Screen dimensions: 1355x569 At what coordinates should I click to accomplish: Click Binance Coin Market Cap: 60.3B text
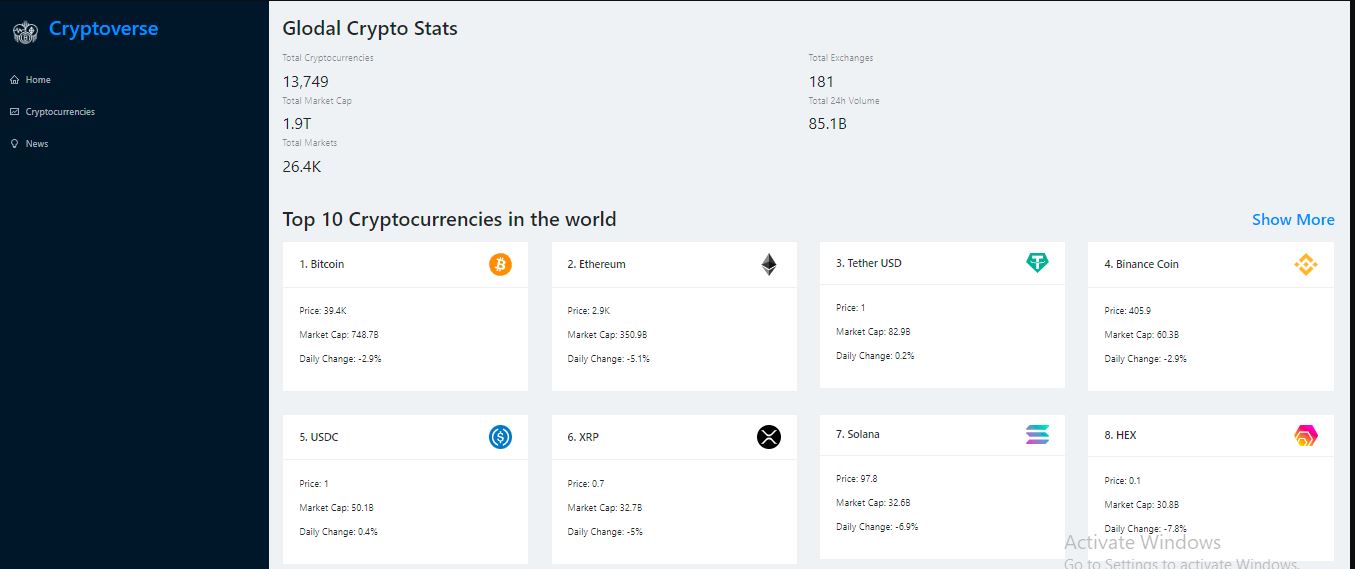pos(1142,335)
